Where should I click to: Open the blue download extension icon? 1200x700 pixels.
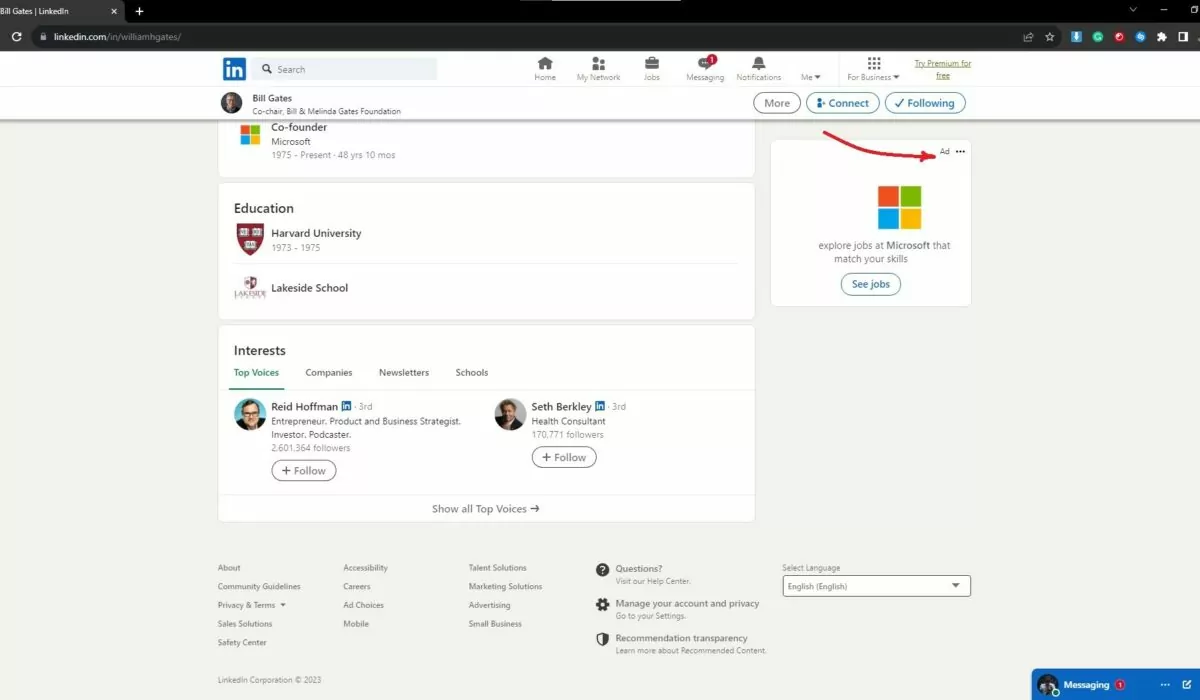click(1077, 37)
